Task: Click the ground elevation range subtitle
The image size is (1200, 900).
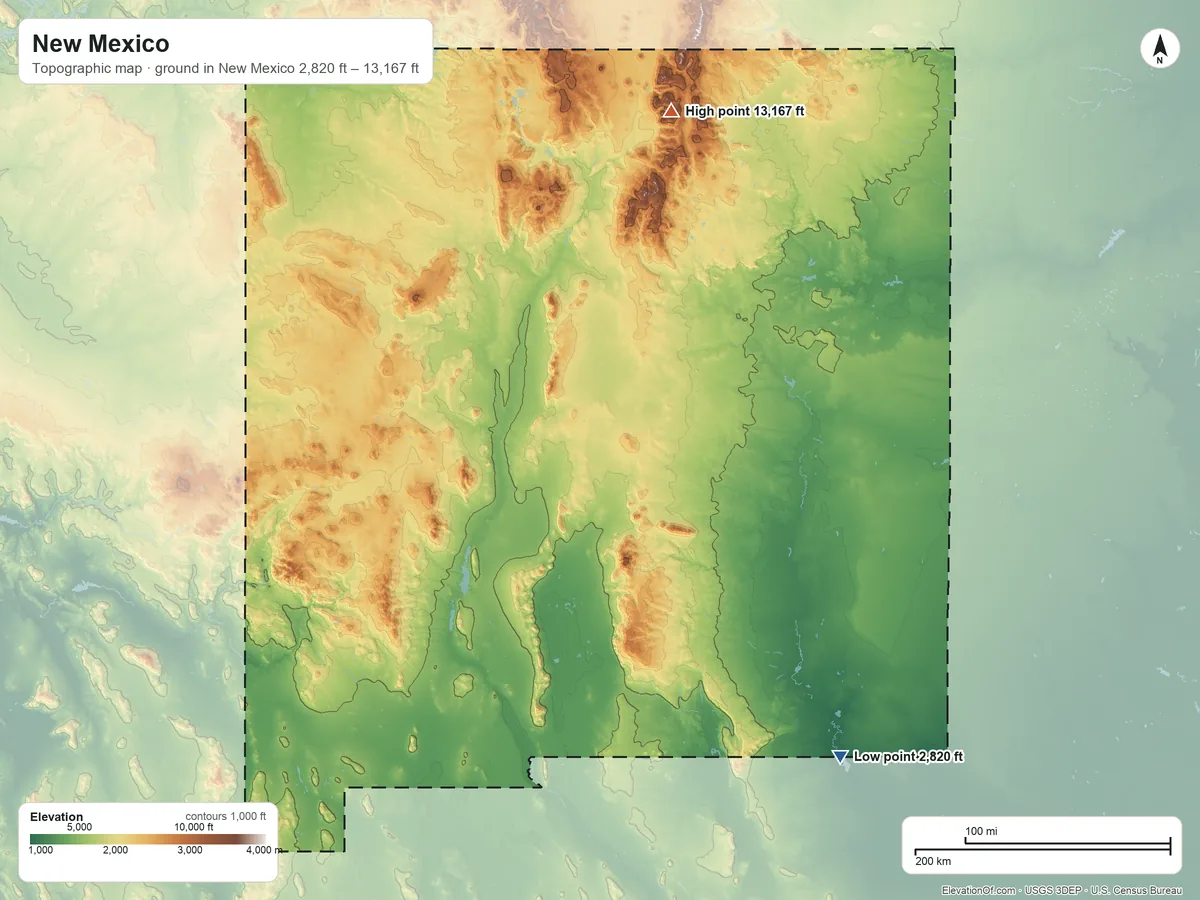Action: click(225, 70)
